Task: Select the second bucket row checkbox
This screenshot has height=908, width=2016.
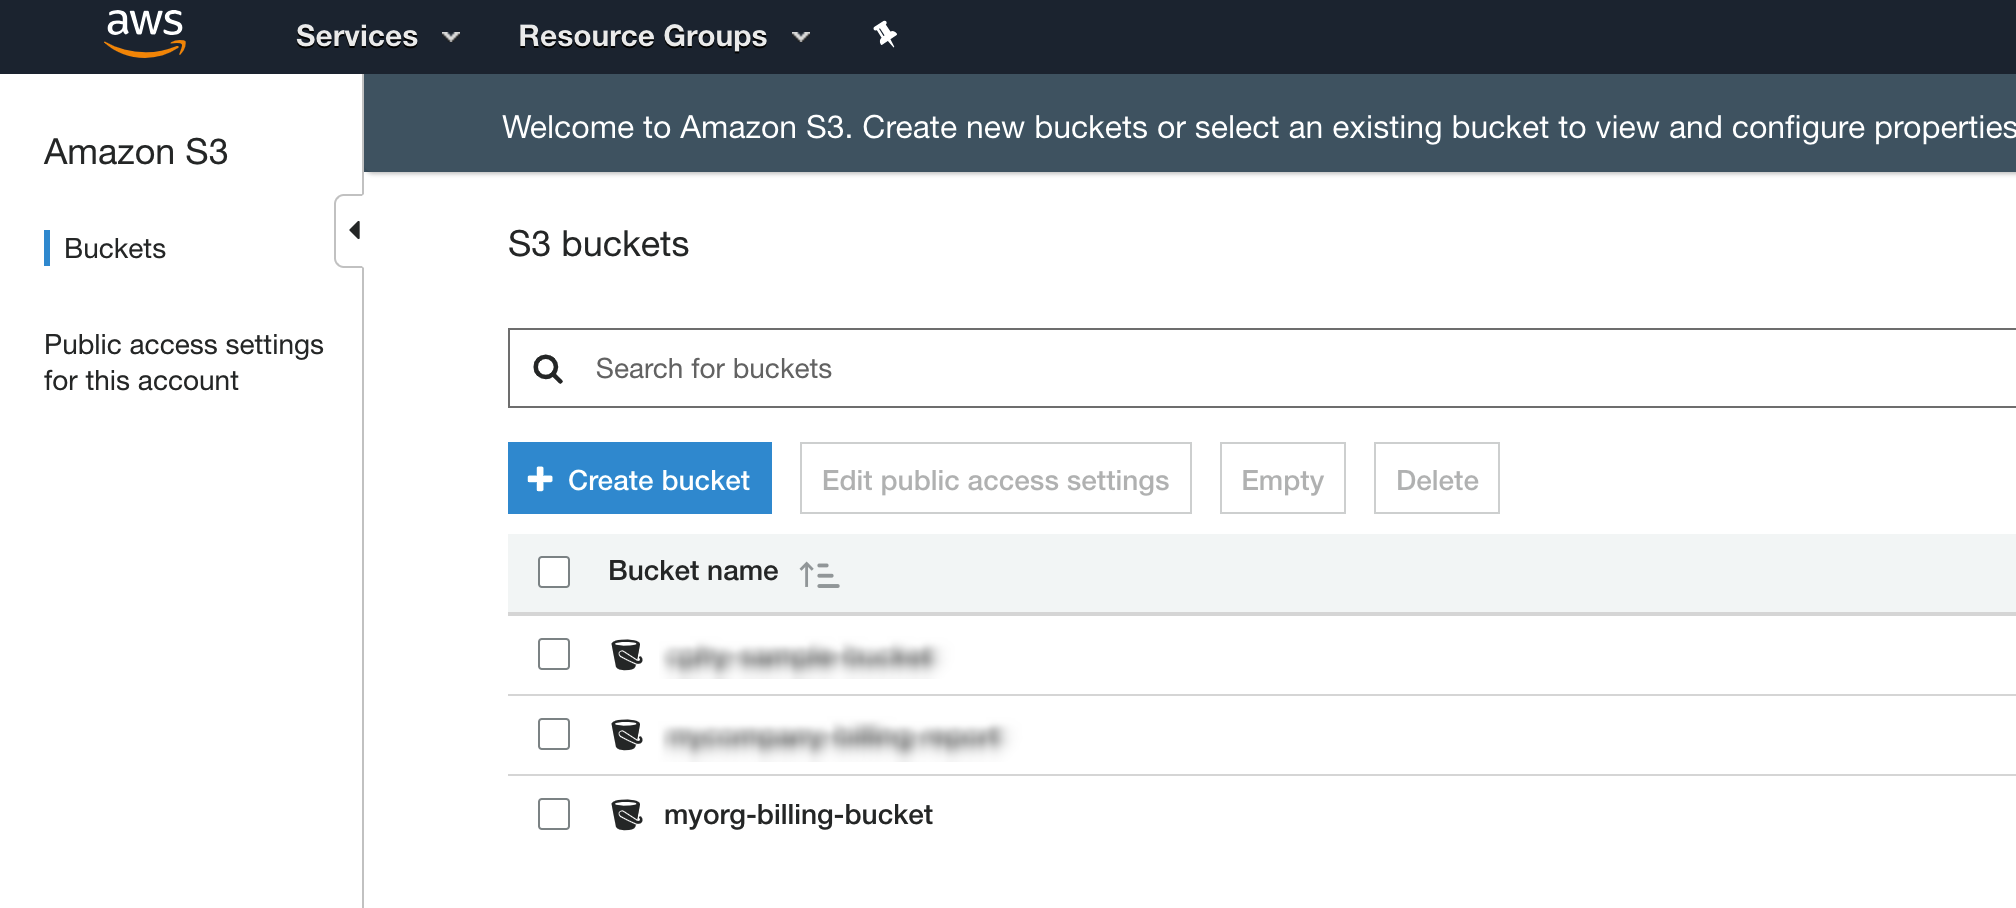Action: pos(554,734)
